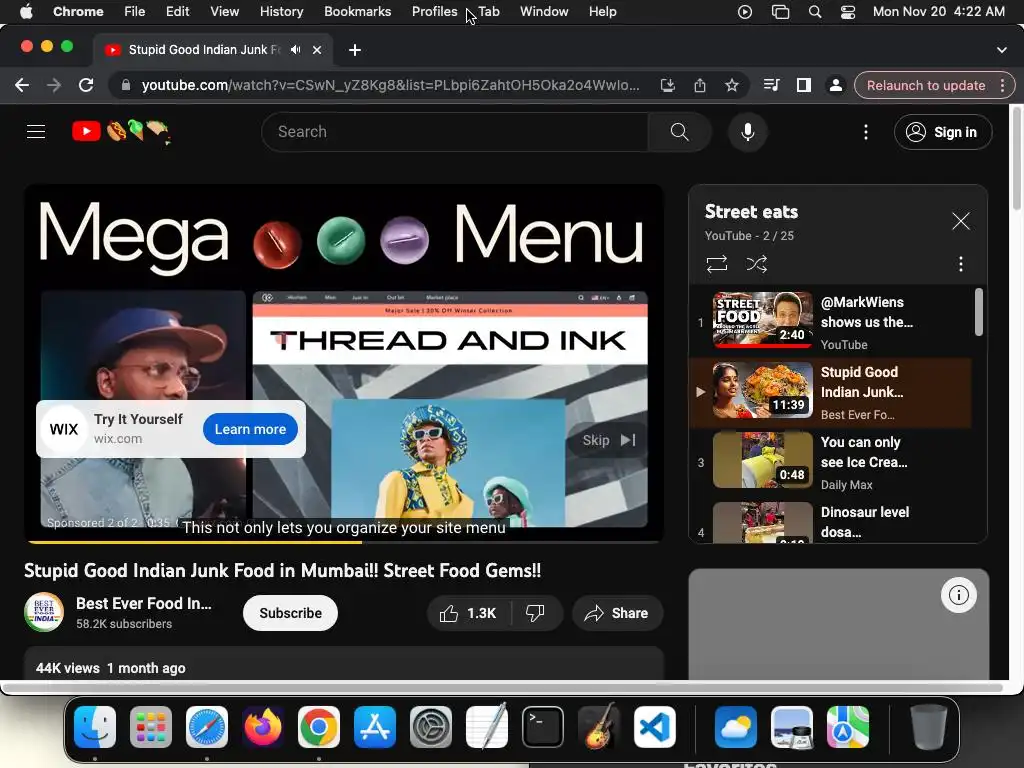Open Chrome profile avatar menu

pos(835,86)
